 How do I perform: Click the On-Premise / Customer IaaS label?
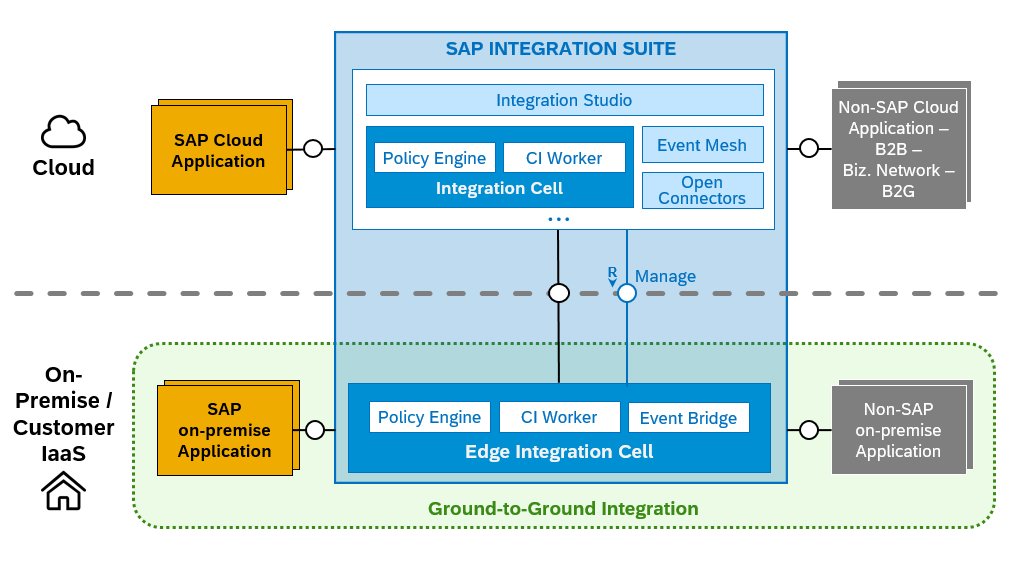click(63, 414)
